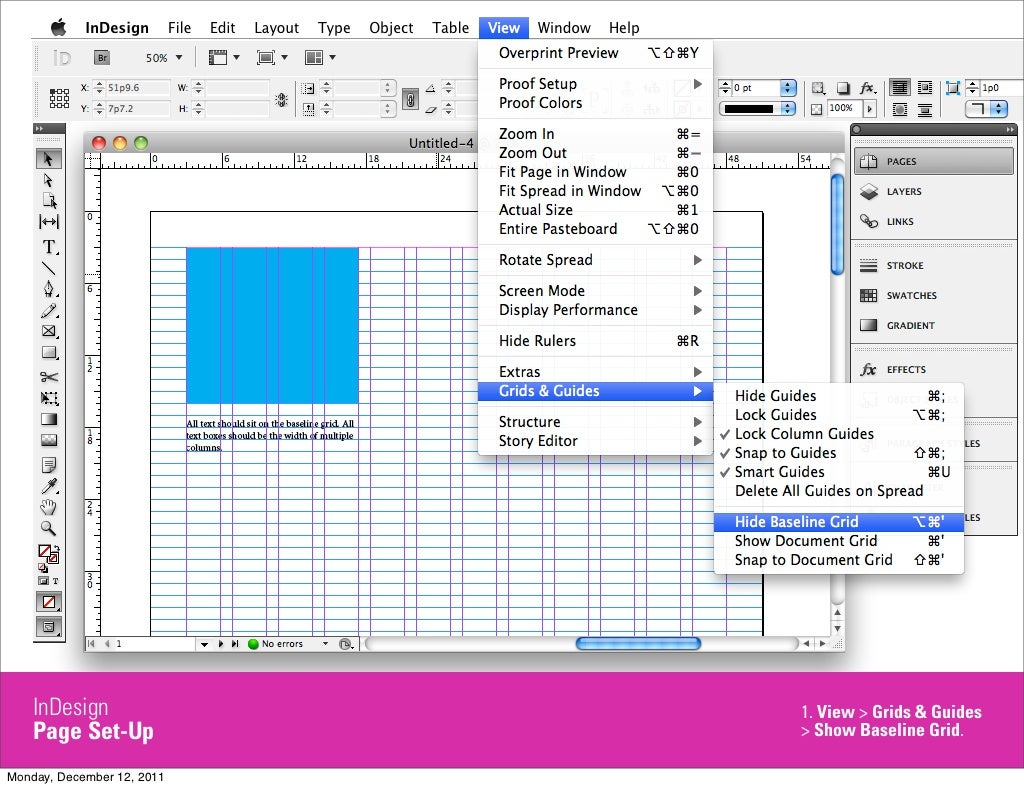The height and width of the screenshot is (788, 1024).
Task: Open the stroke style black line dropdown
Action: pyautogui.click(x=757, y=108)
